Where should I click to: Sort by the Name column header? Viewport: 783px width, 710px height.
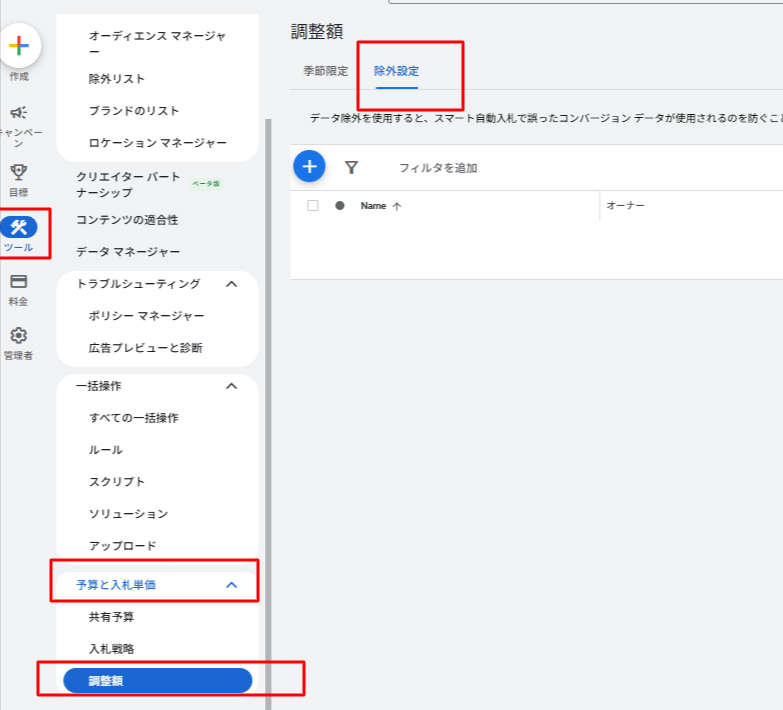(374, 205)
